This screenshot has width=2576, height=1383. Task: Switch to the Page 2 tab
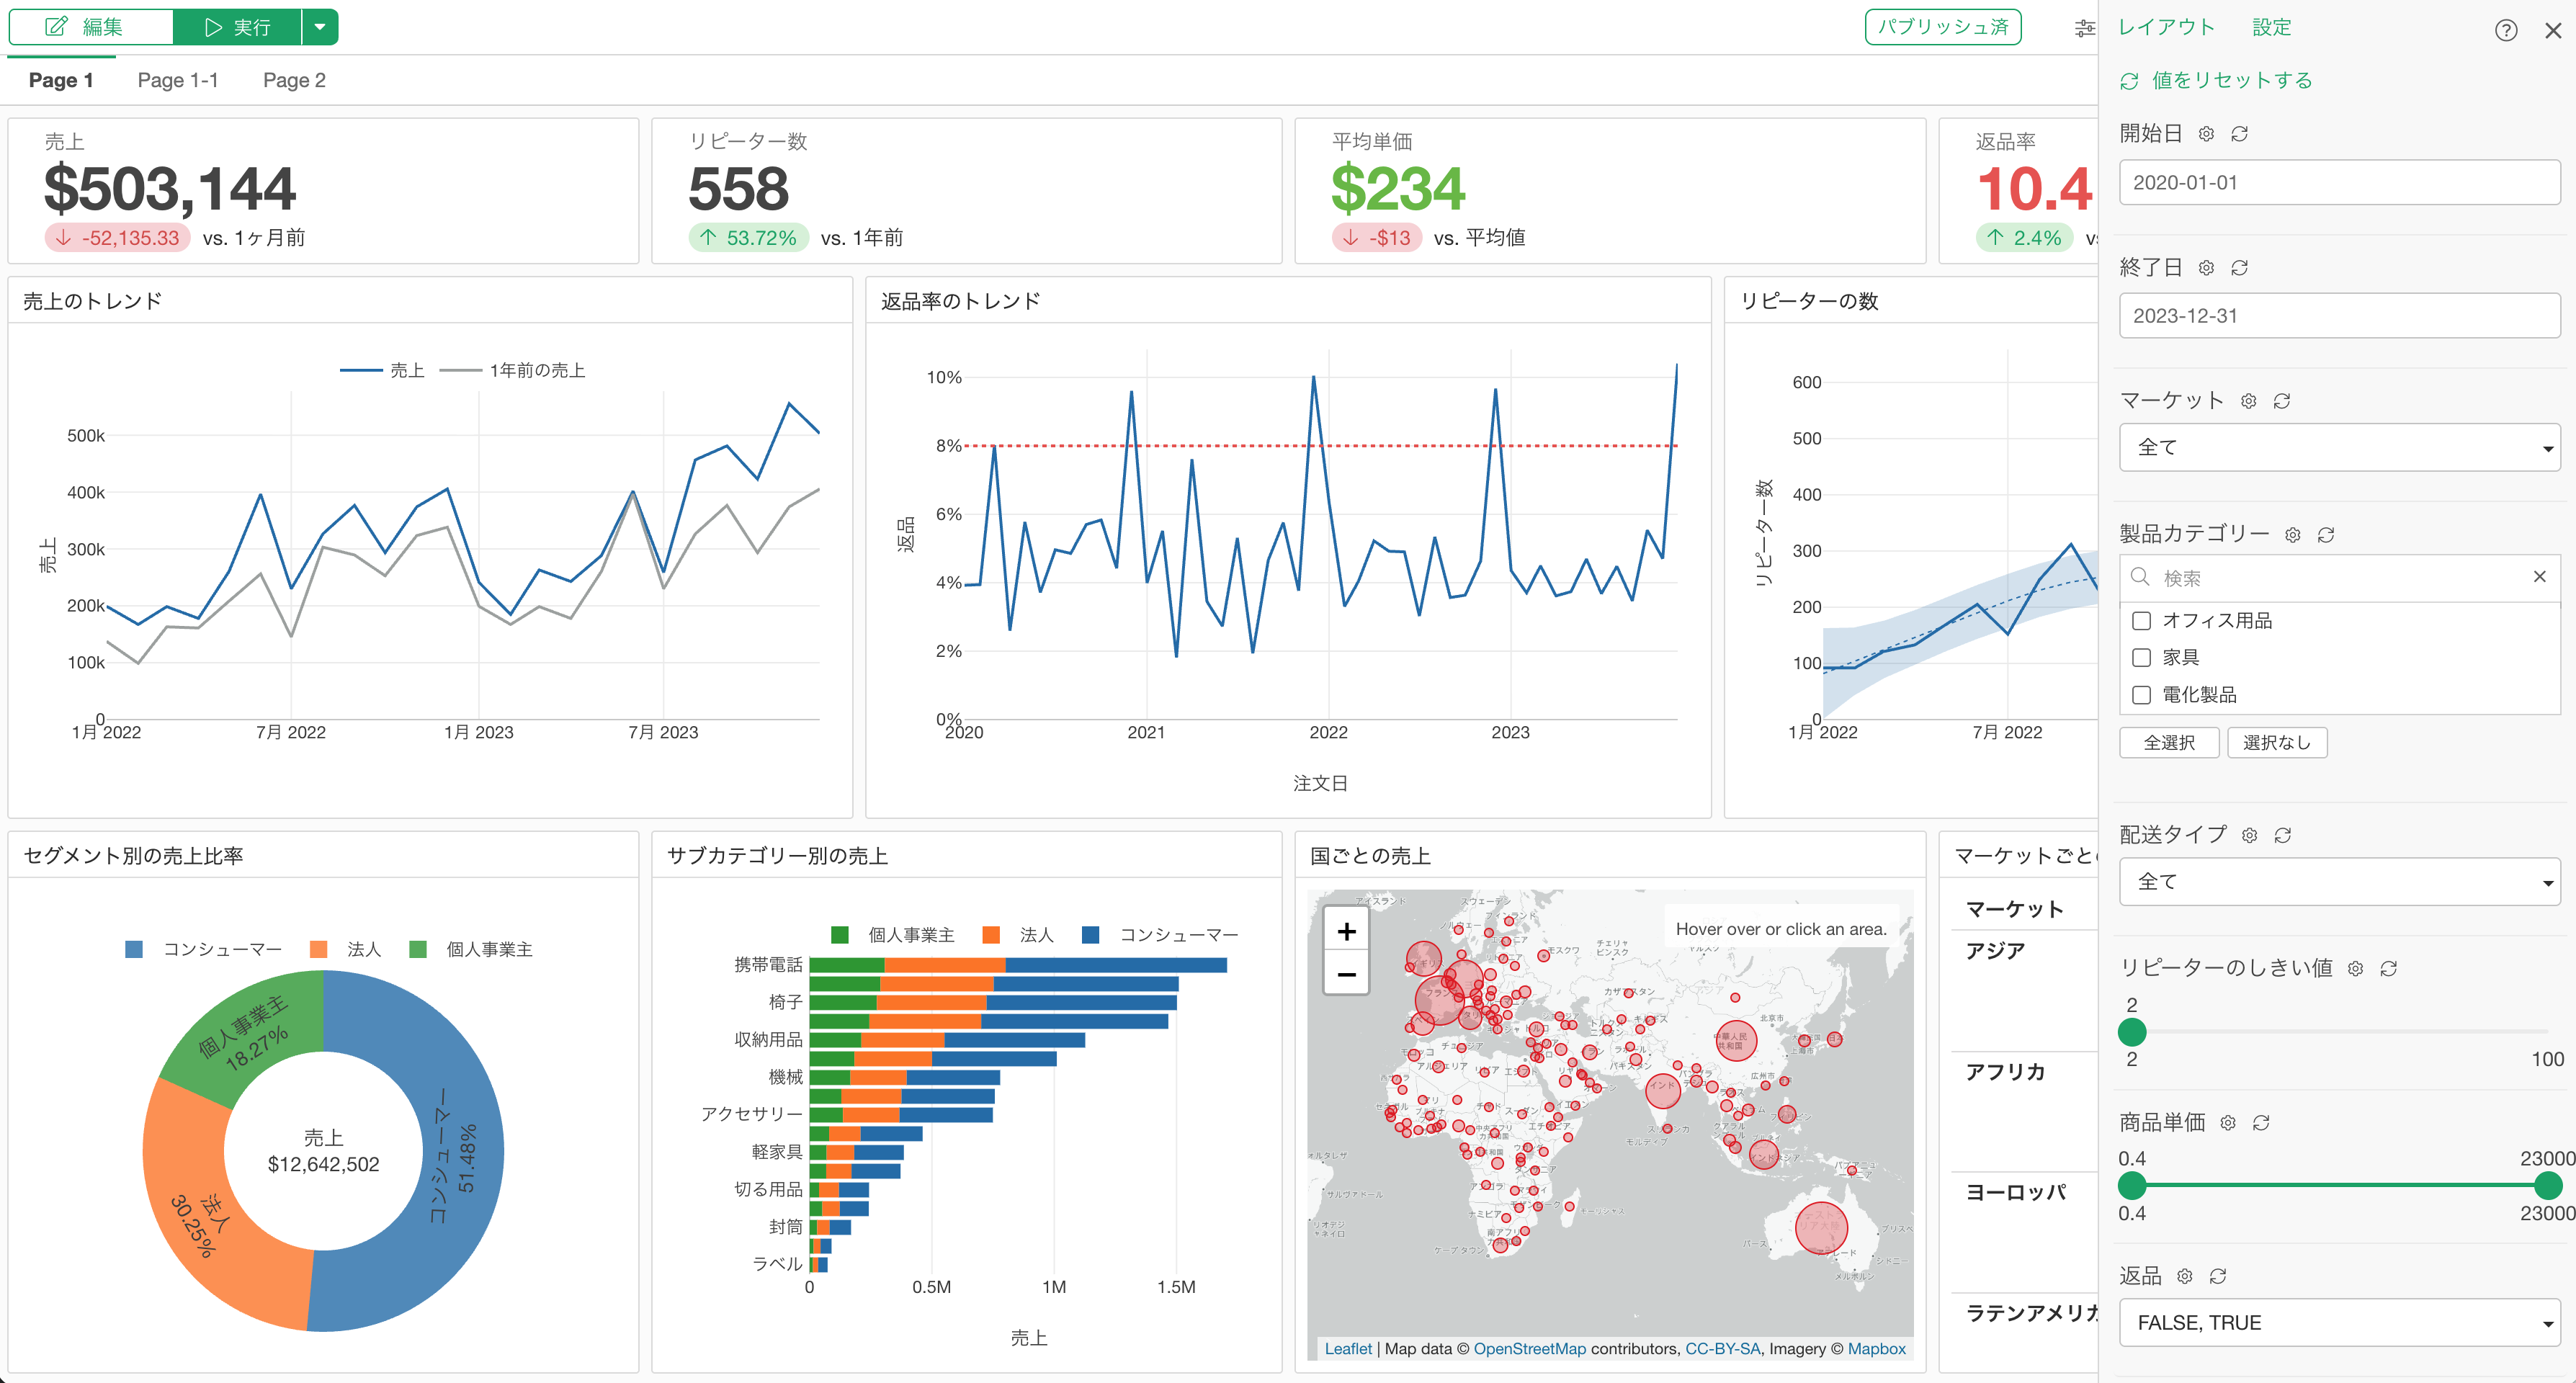click(294, 80)
